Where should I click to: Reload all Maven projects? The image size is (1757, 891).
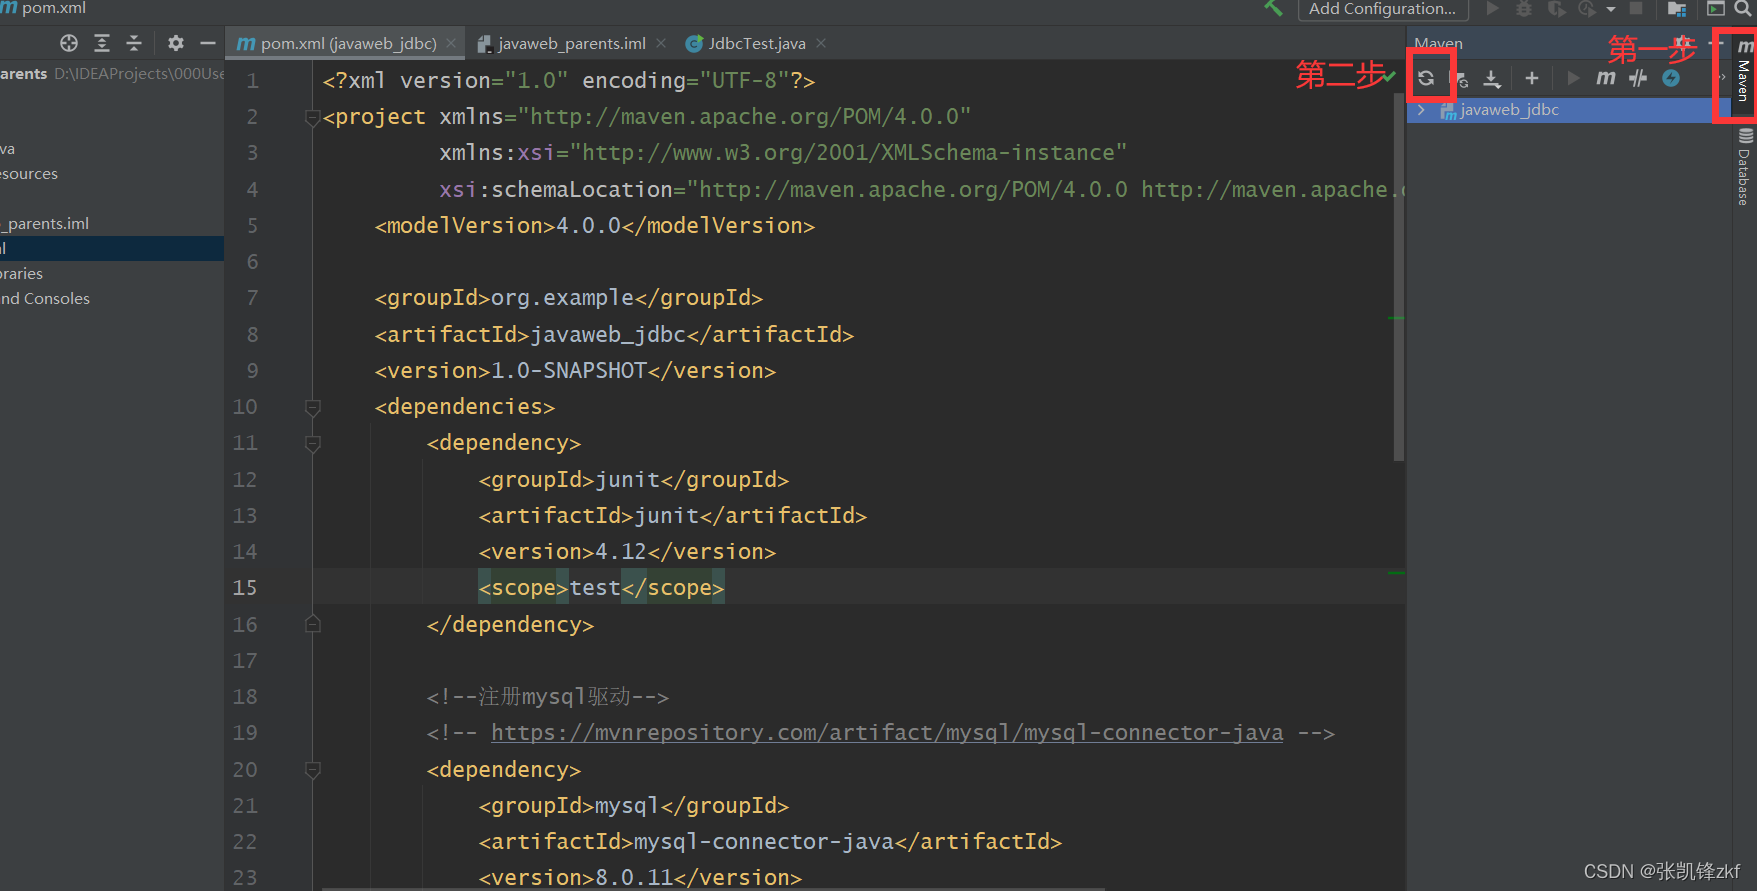(1426, 78)
